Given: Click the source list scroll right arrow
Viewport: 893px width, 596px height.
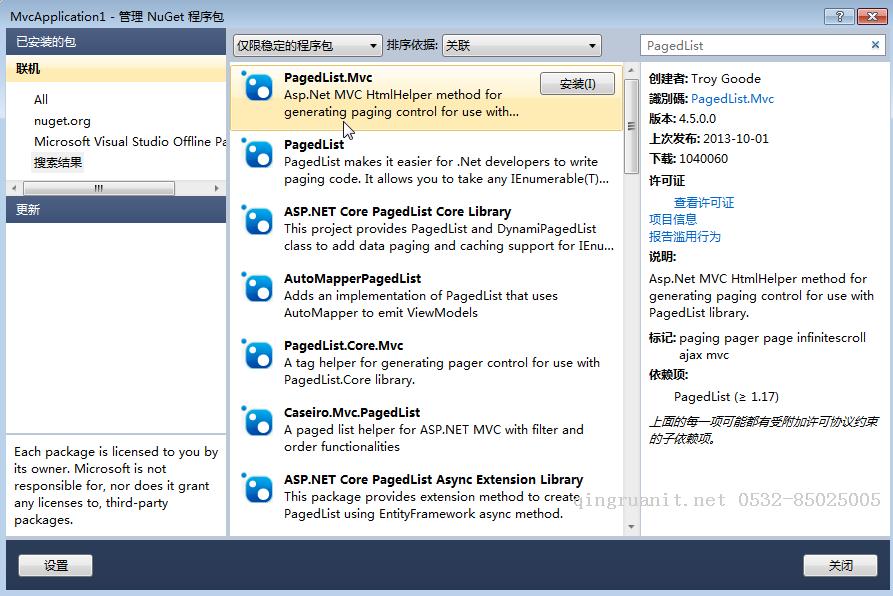Looking at the screenshot, I should [216, 188].
